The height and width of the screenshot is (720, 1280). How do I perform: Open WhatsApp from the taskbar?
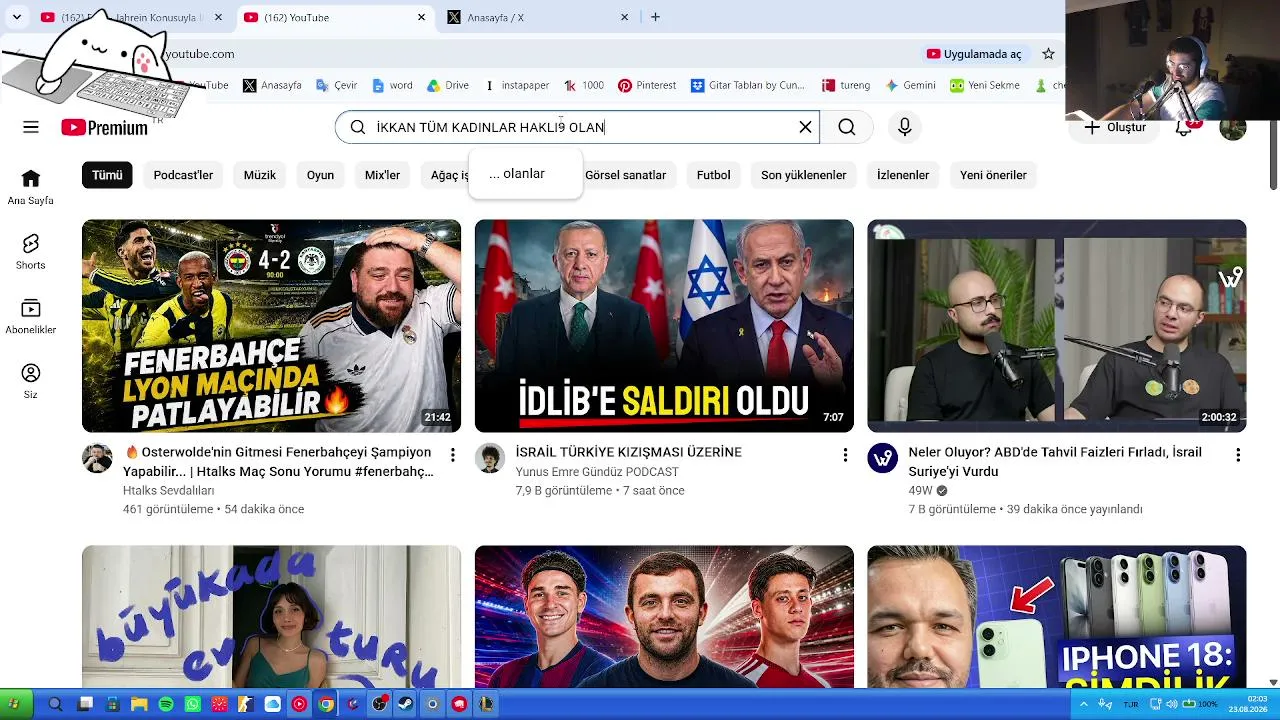pyautogui.click(x=193, y=704)
